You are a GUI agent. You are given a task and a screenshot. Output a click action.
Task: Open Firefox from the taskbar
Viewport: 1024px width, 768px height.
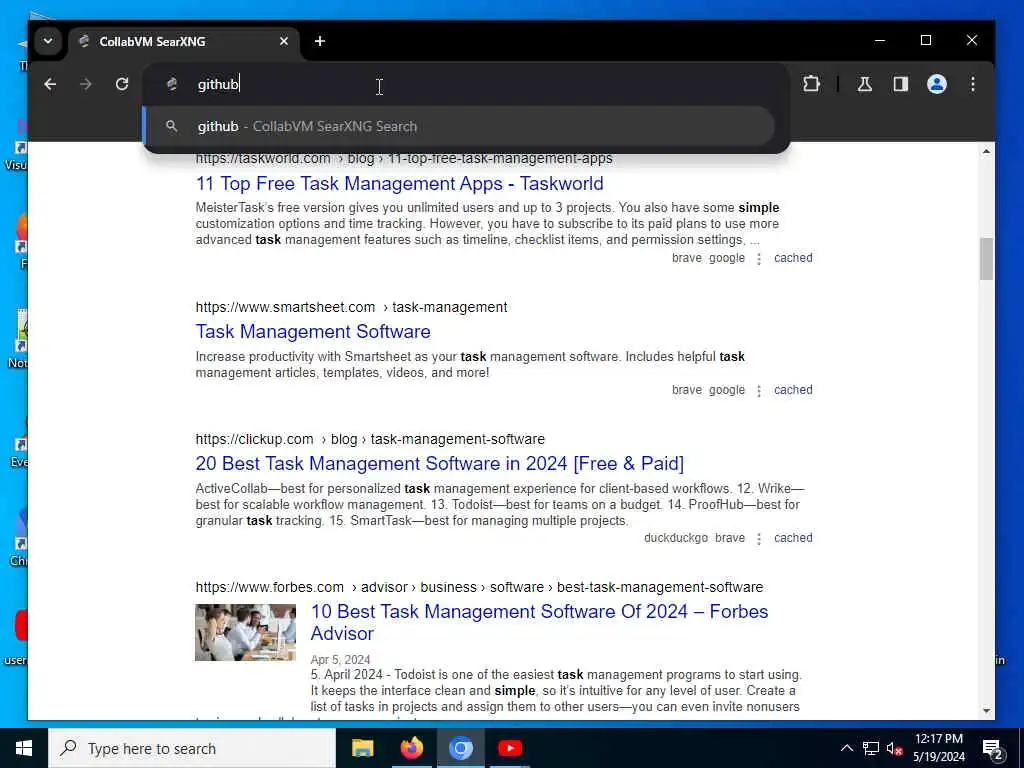coord(411,748)
